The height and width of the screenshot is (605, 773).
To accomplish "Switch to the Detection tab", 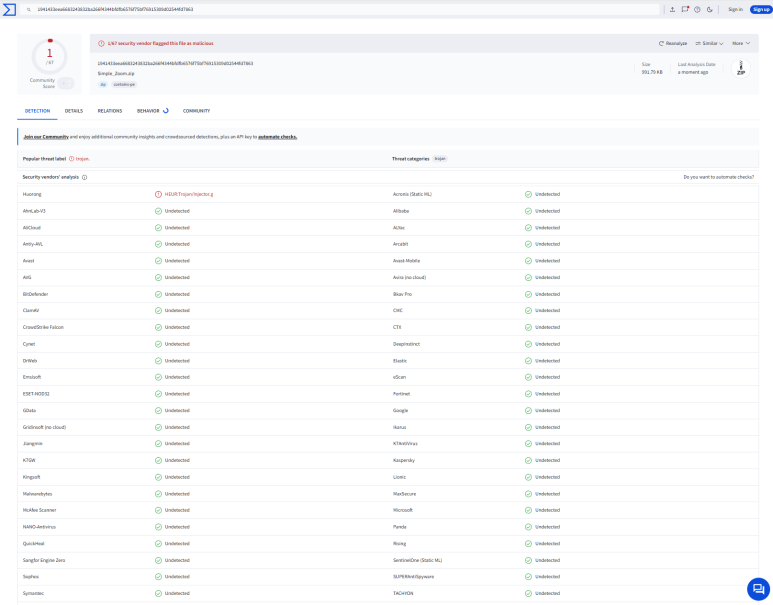I will click(x=37, y=111).
